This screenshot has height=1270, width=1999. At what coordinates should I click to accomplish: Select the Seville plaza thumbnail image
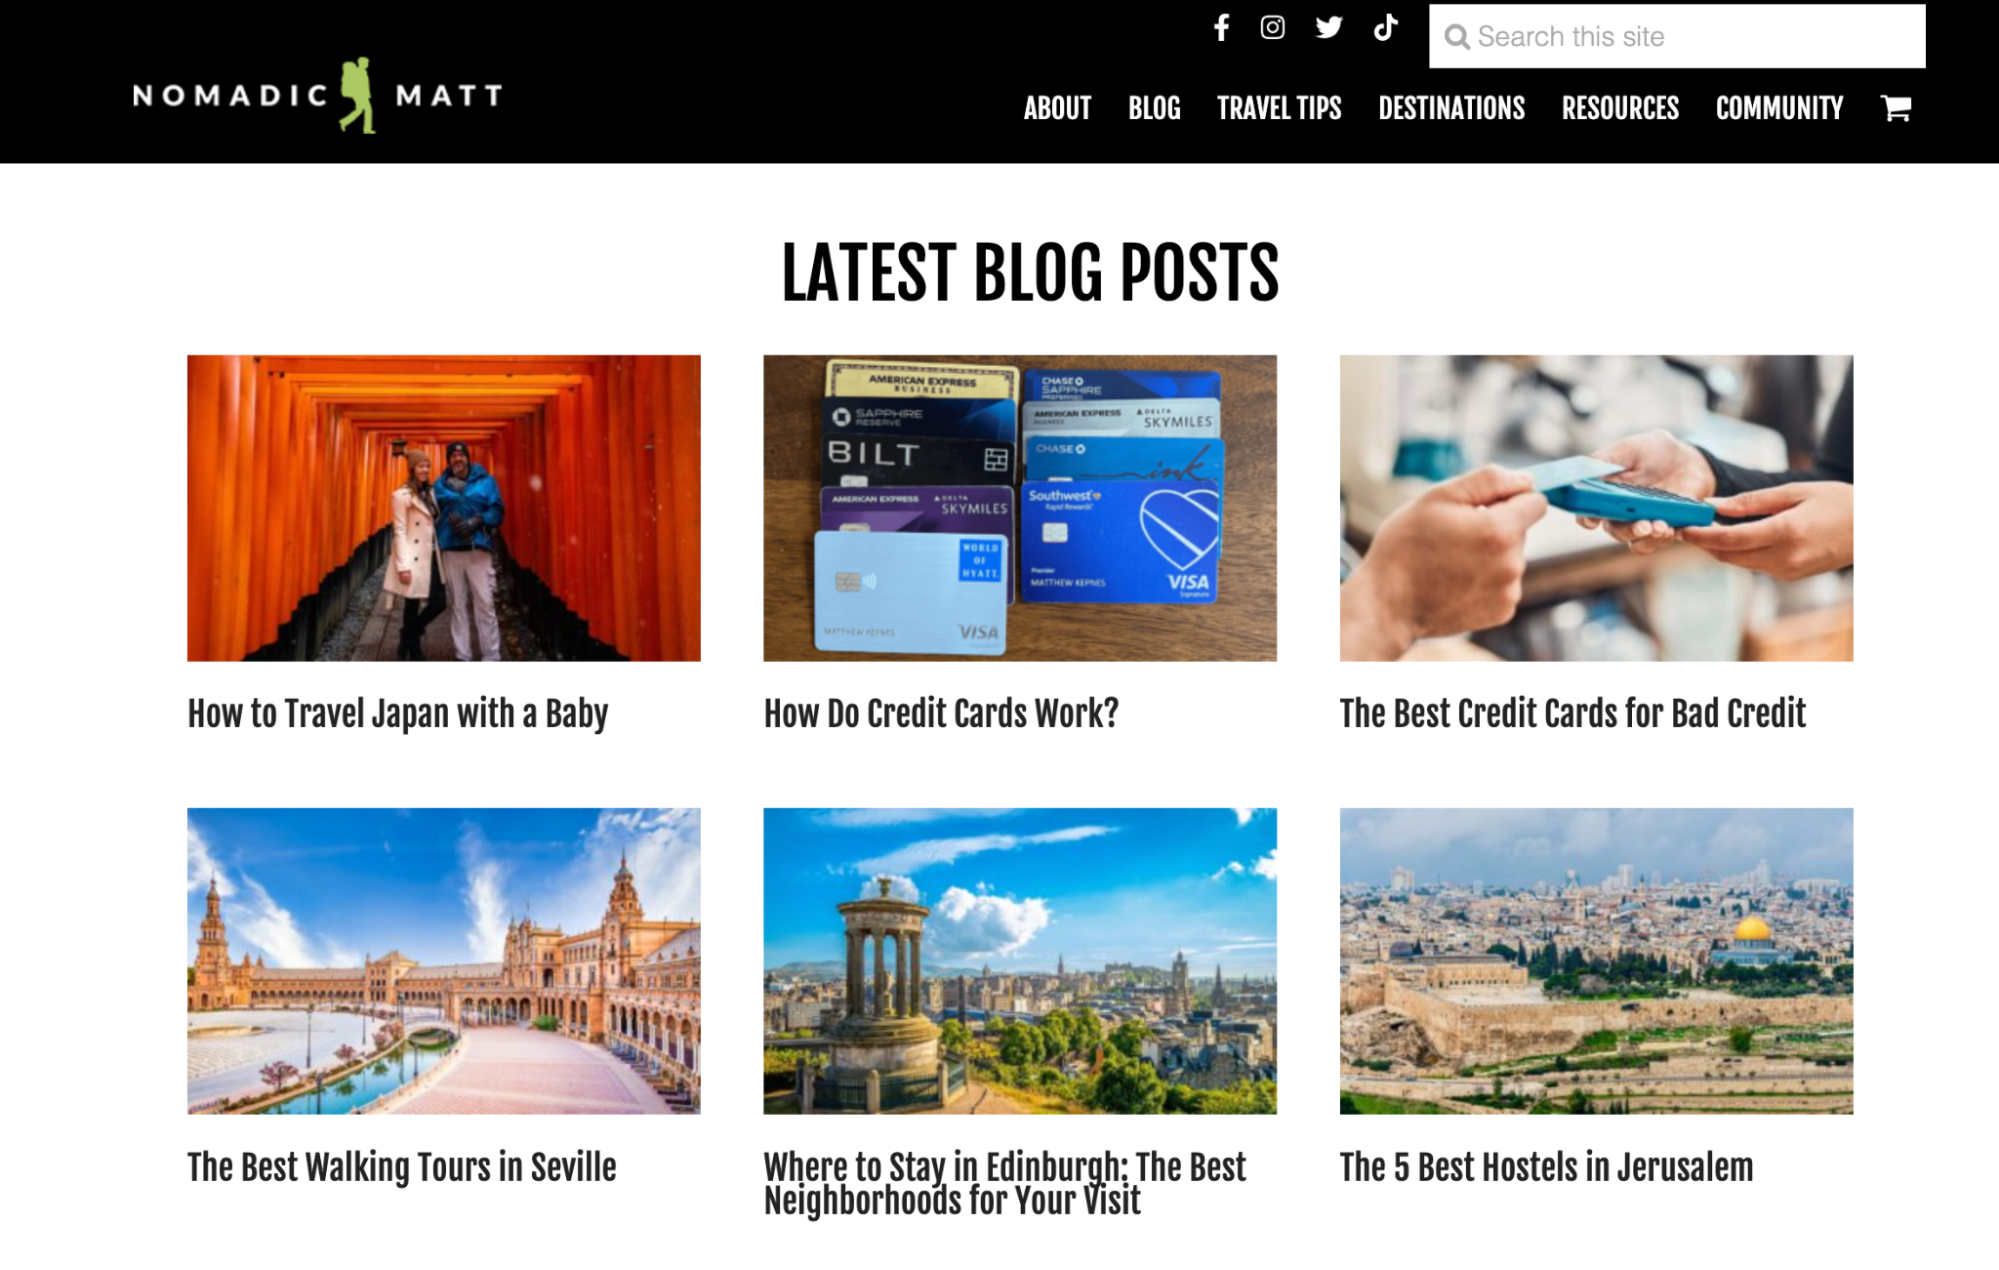[444, 961]
